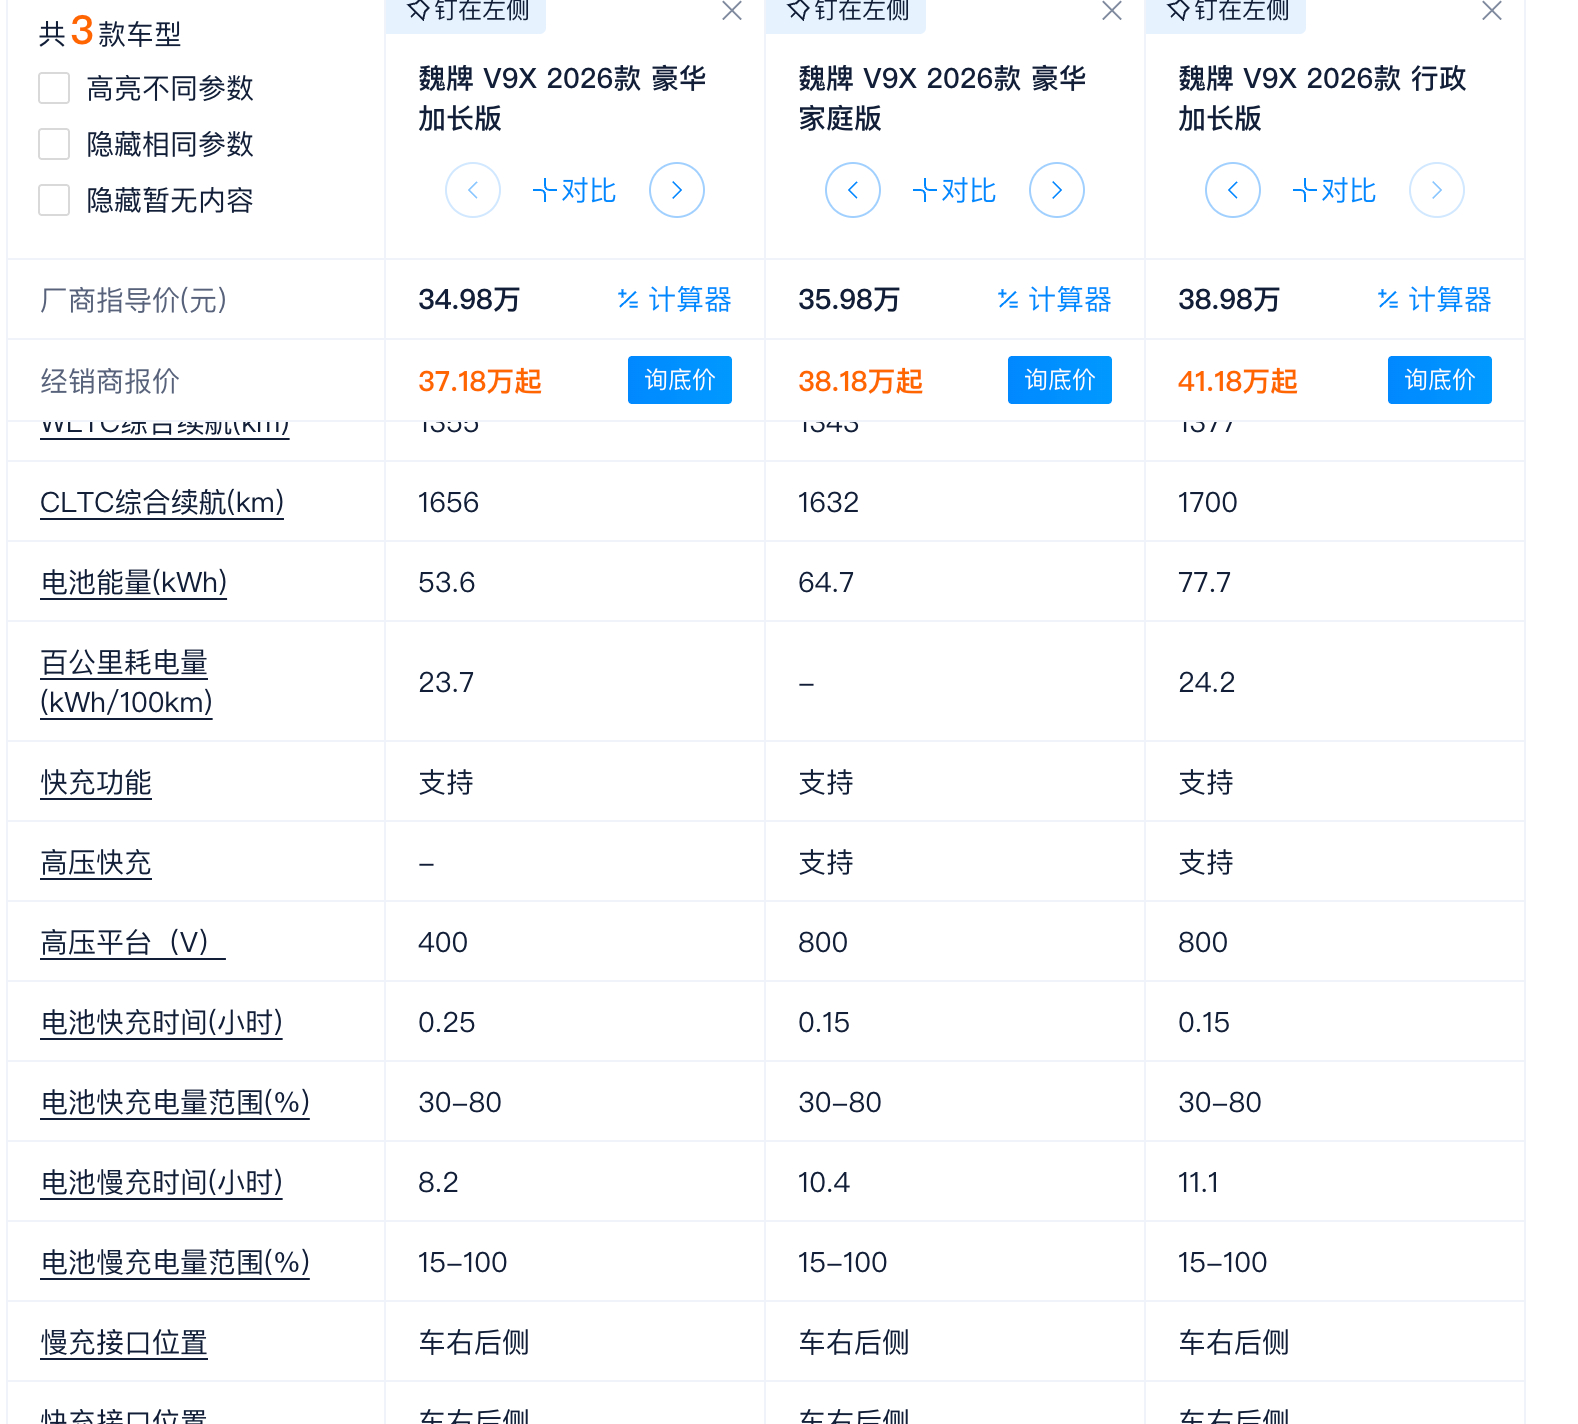Enable 隐藏相同参数 checkbox

click(54, 144)
